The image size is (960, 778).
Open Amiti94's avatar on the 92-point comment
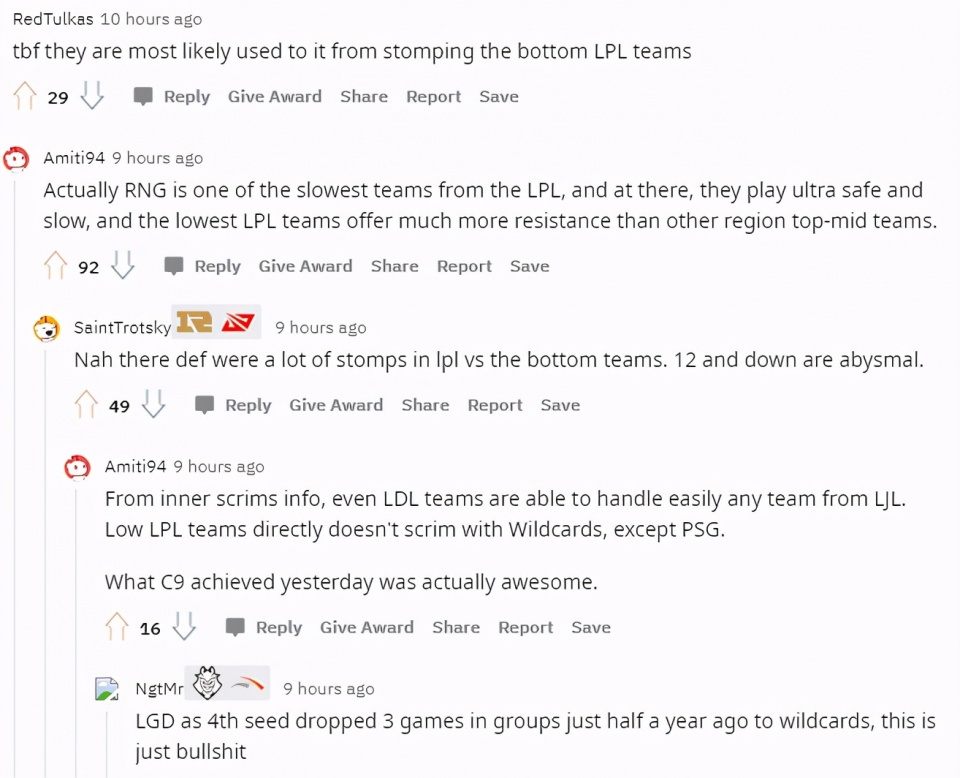(16, 159)
